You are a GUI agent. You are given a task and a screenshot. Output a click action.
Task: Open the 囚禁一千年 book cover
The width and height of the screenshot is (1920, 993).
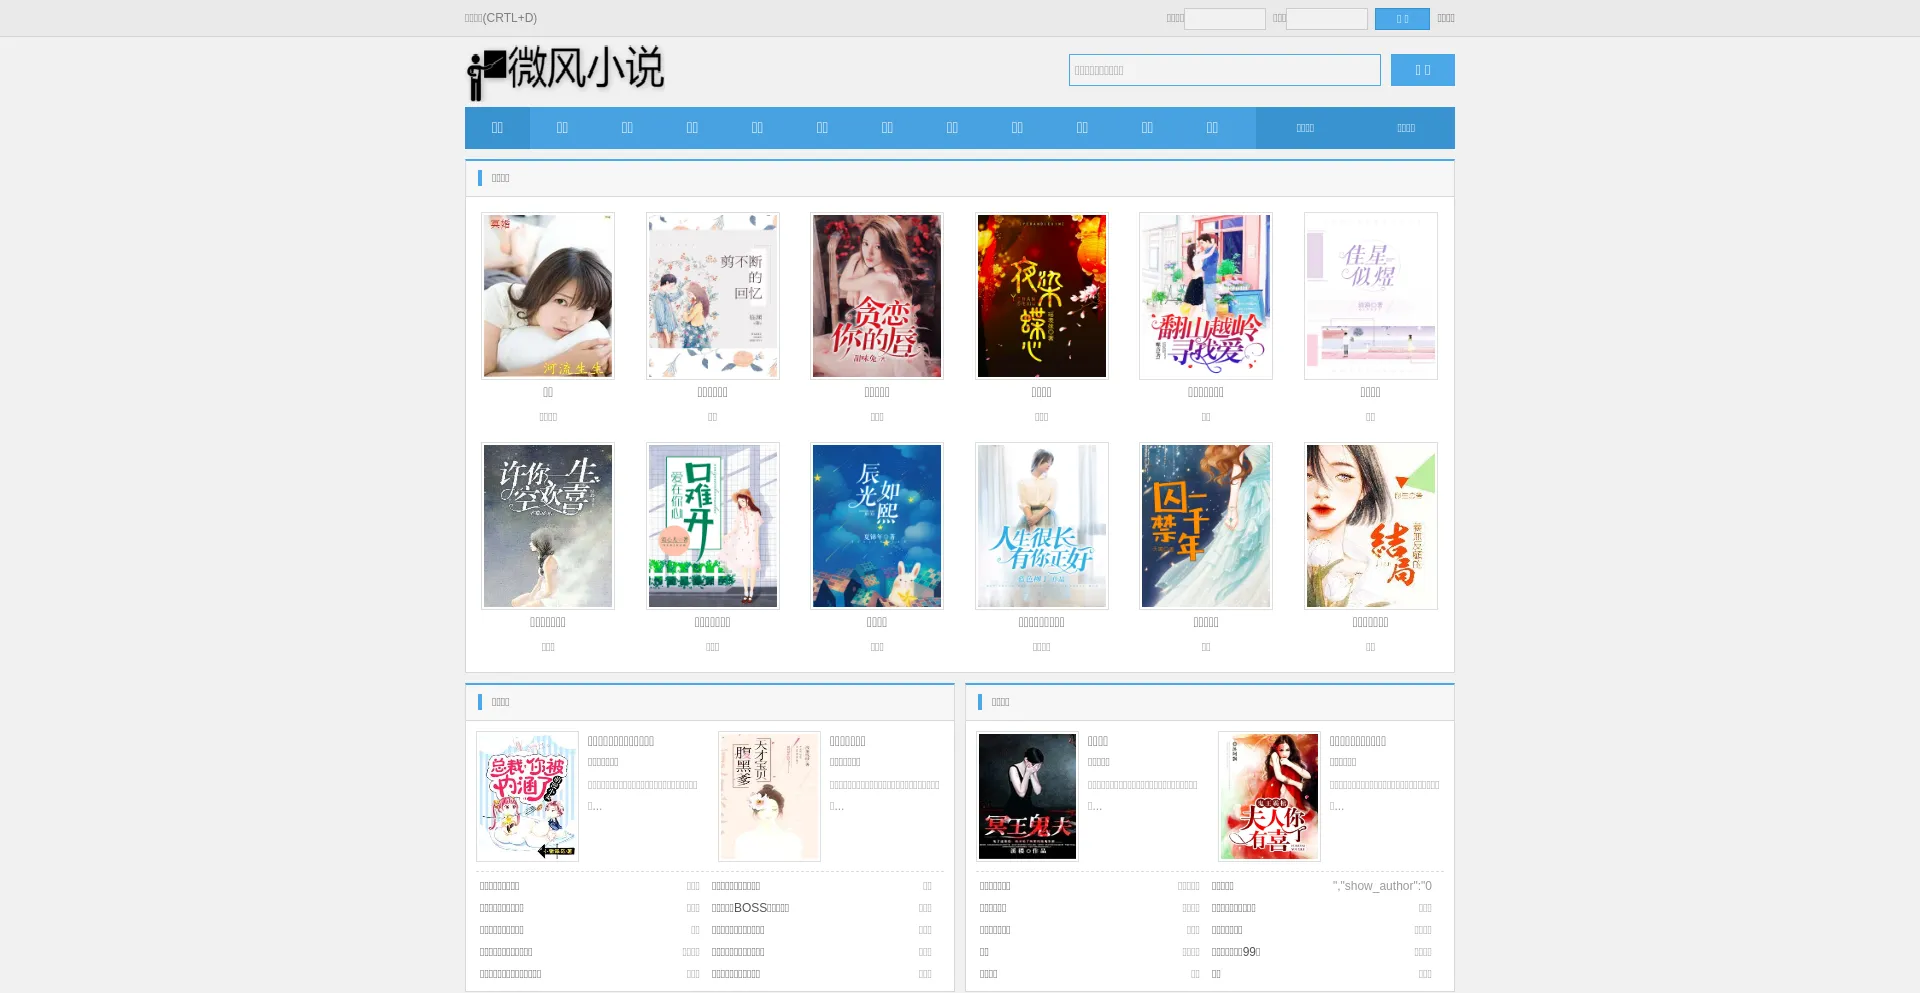(x=1206, y=526)
